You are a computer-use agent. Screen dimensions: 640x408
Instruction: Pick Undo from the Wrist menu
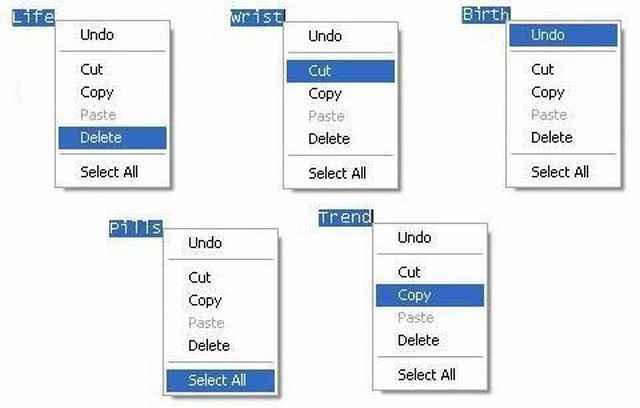(x=325, y=36)
